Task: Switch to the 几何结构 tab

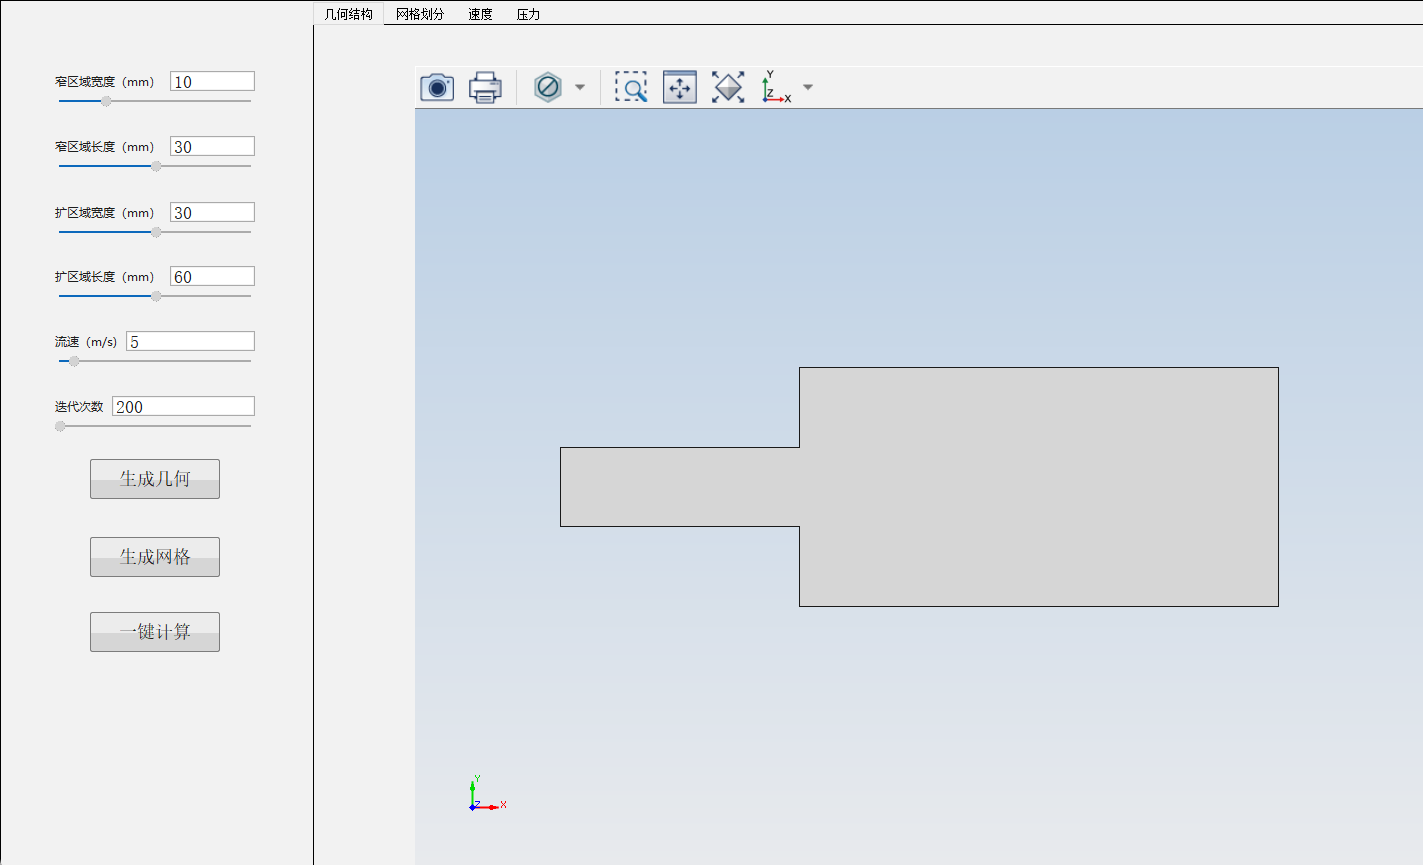Action: pyautogui.click(x=349, y=14)
